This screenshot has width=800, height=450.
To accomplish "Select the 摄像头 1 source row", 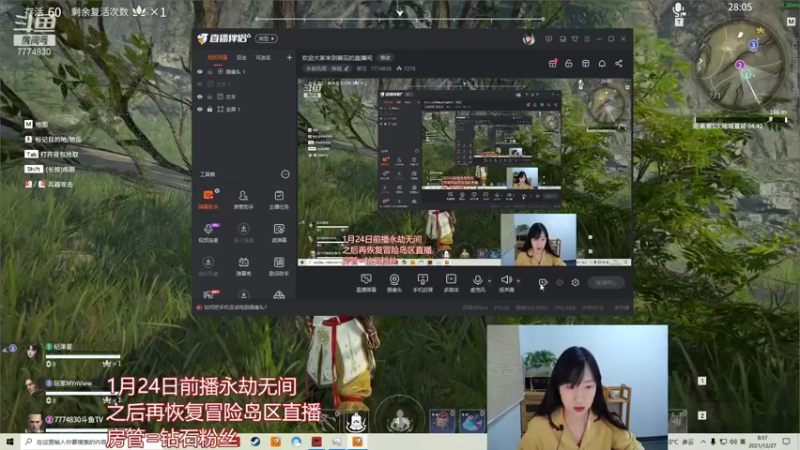I will [x=243, y=72].
